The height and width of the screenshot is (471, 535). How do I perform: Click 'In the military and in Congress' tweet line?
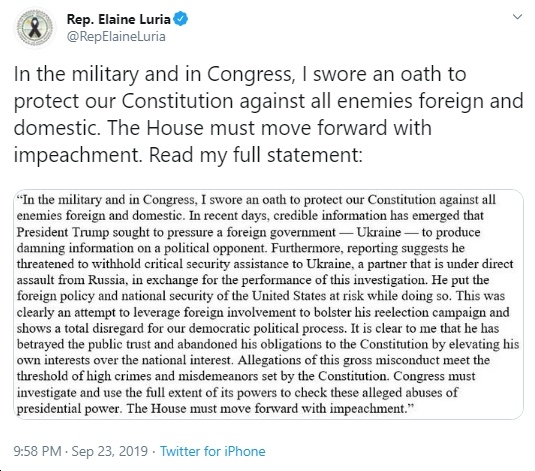(155, 74)
